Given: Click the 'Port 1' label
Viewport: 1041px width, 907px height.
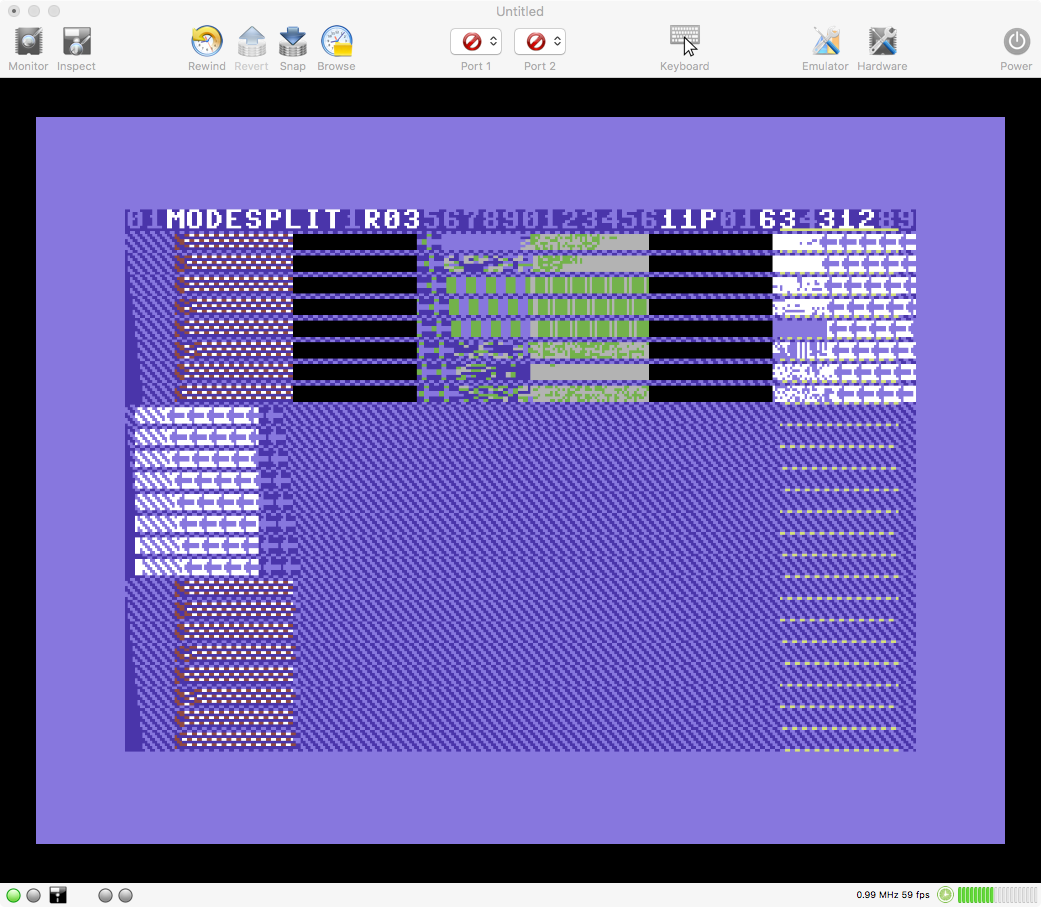Looking at the screenshot, I should coord(476,66).
